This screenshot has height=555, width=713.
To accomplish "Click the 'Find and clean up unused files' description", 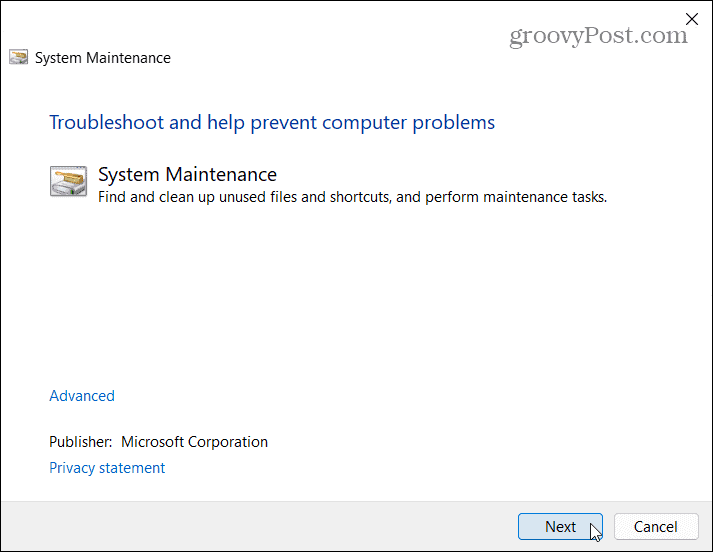I will [x=352, y=197].
